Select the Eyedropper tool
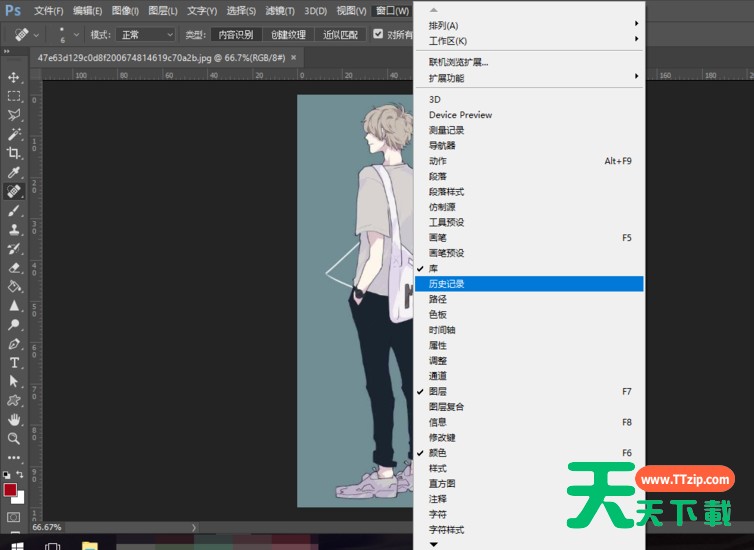Image resolution: width=754 pixels, height=550 pixels. (14, 172)
